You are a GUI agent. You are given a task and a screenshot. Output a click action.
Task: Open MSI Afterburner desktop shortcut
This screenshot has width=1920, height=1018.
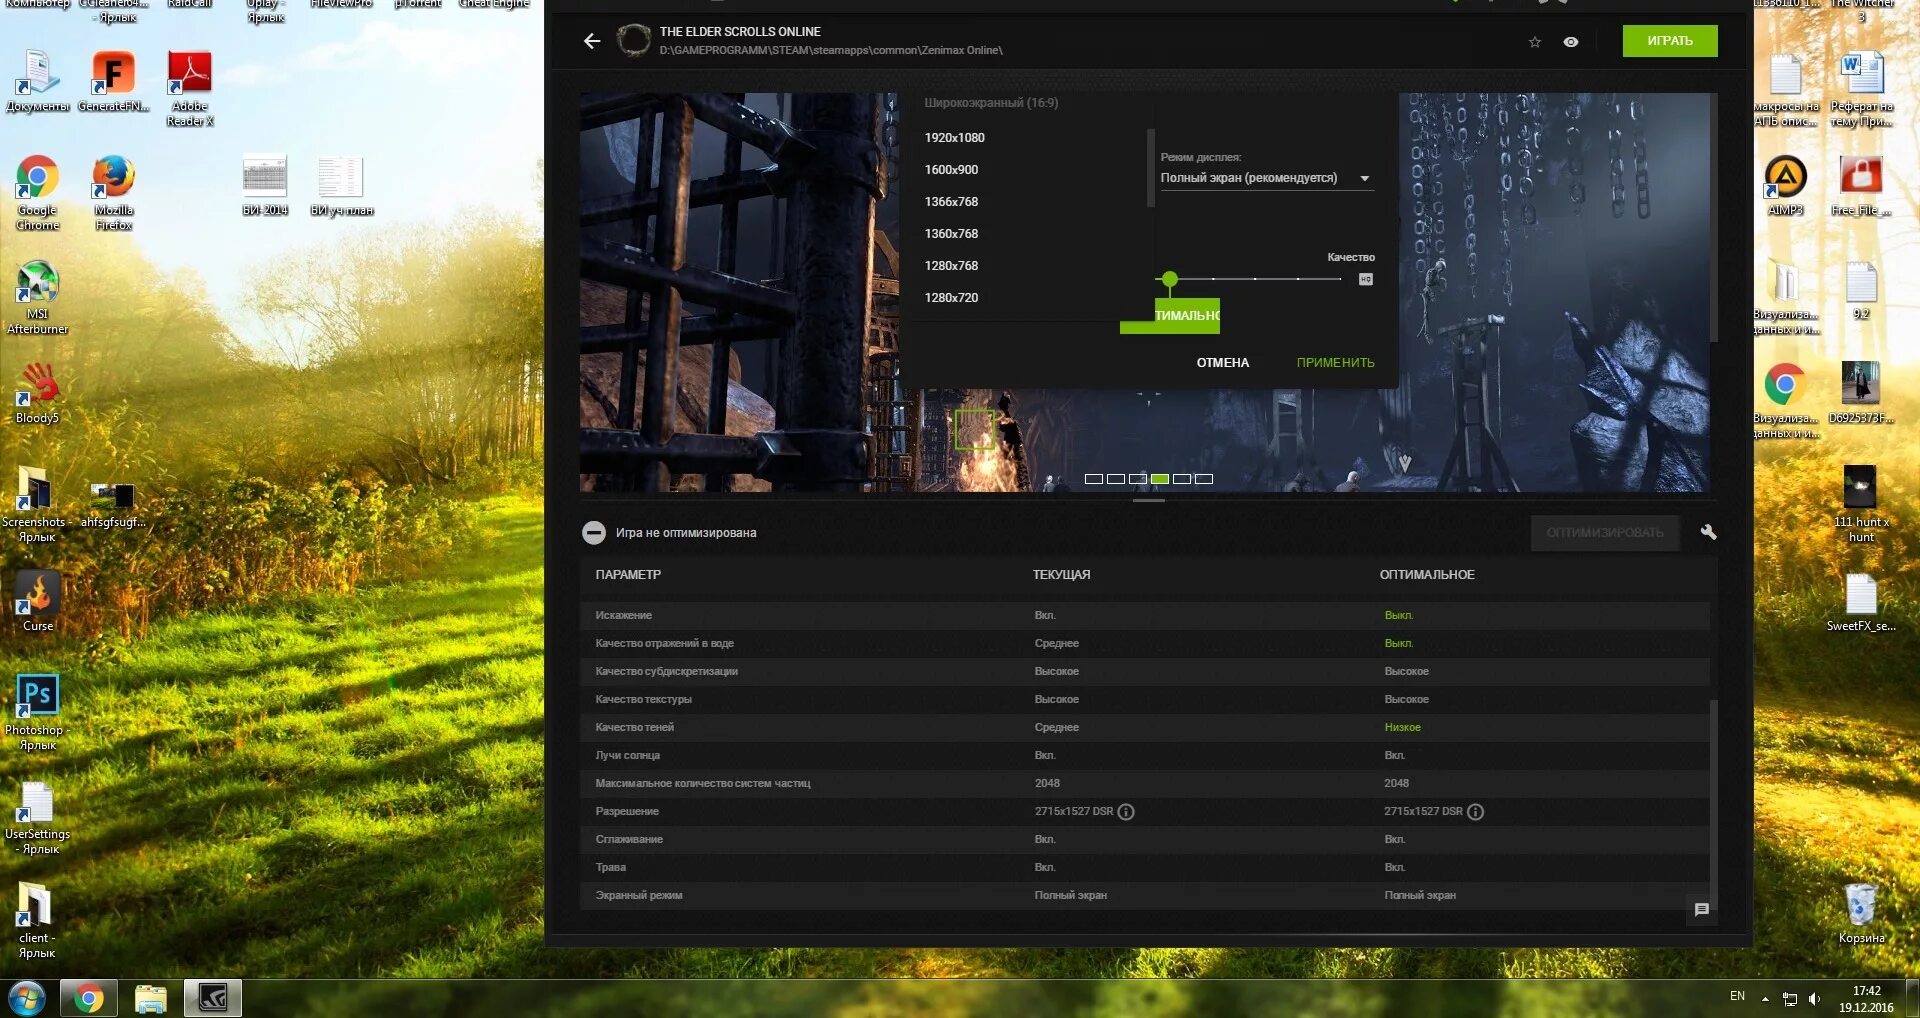[37, 297]
